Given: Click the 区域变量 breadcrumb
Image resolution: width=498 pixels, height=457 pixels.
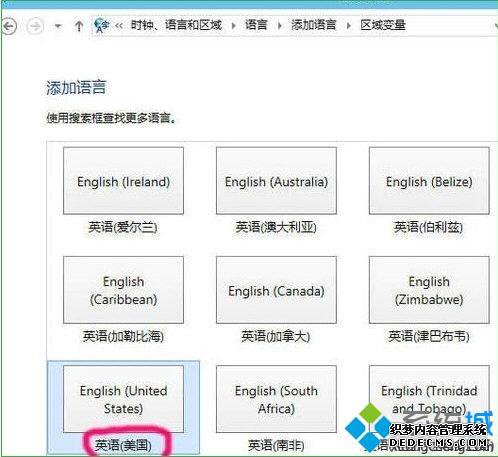Looking at the screenshot, I should (x=383, y=25).
